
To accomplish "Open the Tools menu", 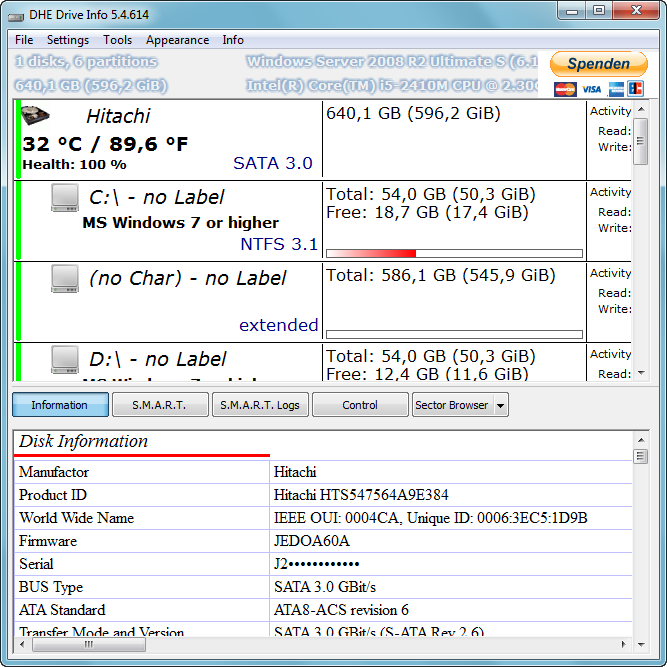I will [x=117, y=40].
